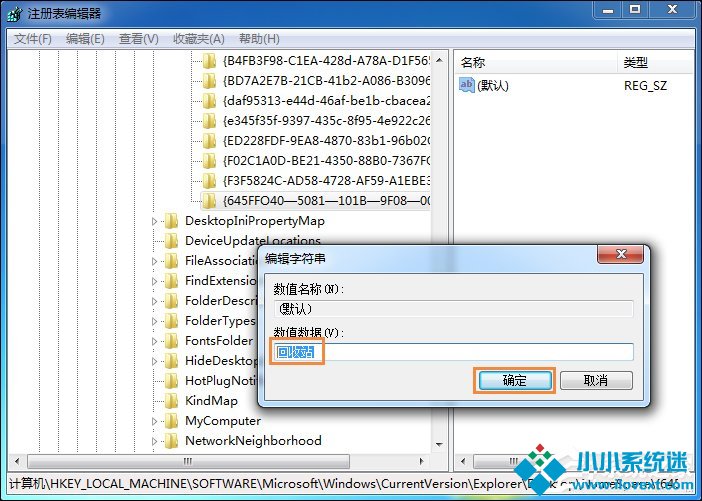Expand the FontsFolder key
Viewport: 702px width, 501px height.
154,341
